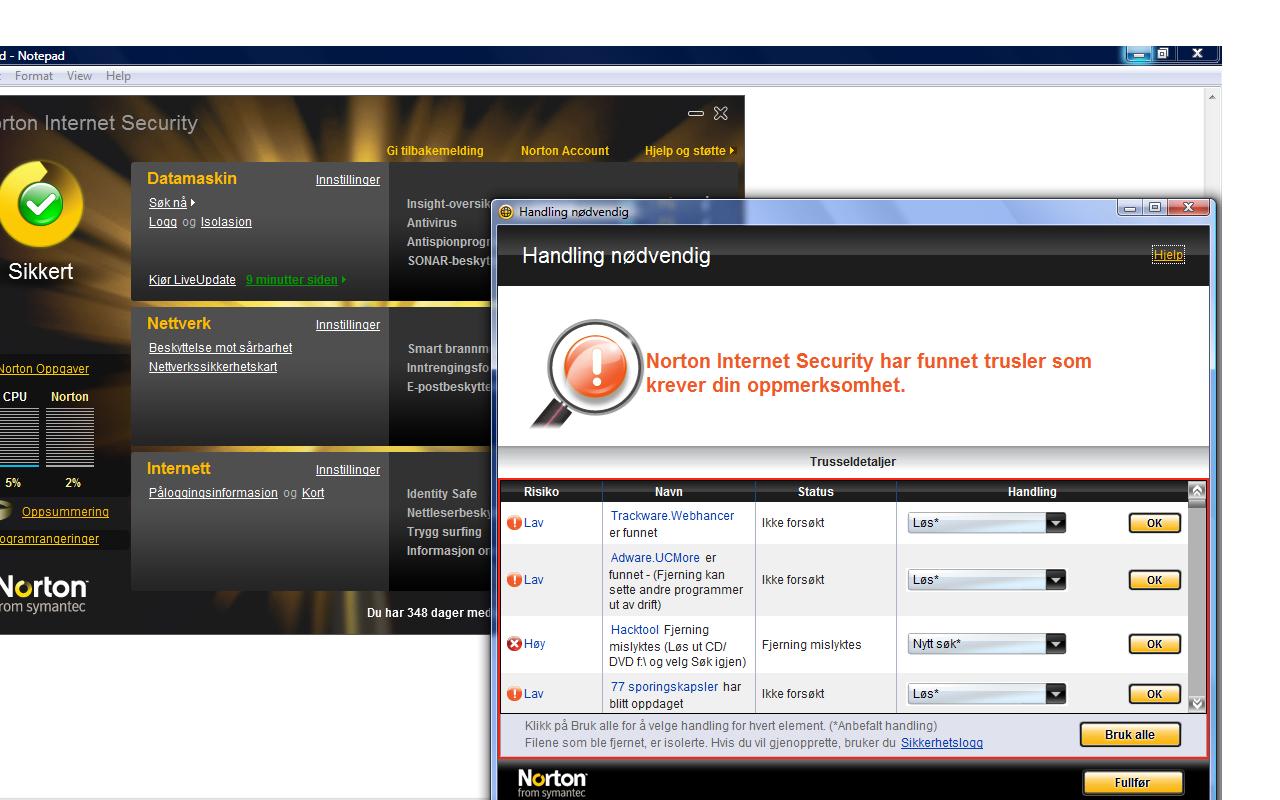
Task: Open Påloggingsinformasjon link
Action: point(213,493)
